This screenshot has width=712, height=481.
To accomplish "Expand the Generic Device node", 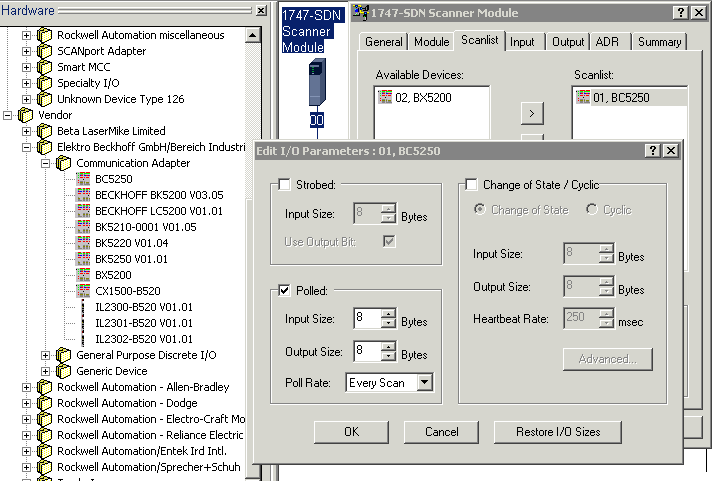I will tap(45, 371).
